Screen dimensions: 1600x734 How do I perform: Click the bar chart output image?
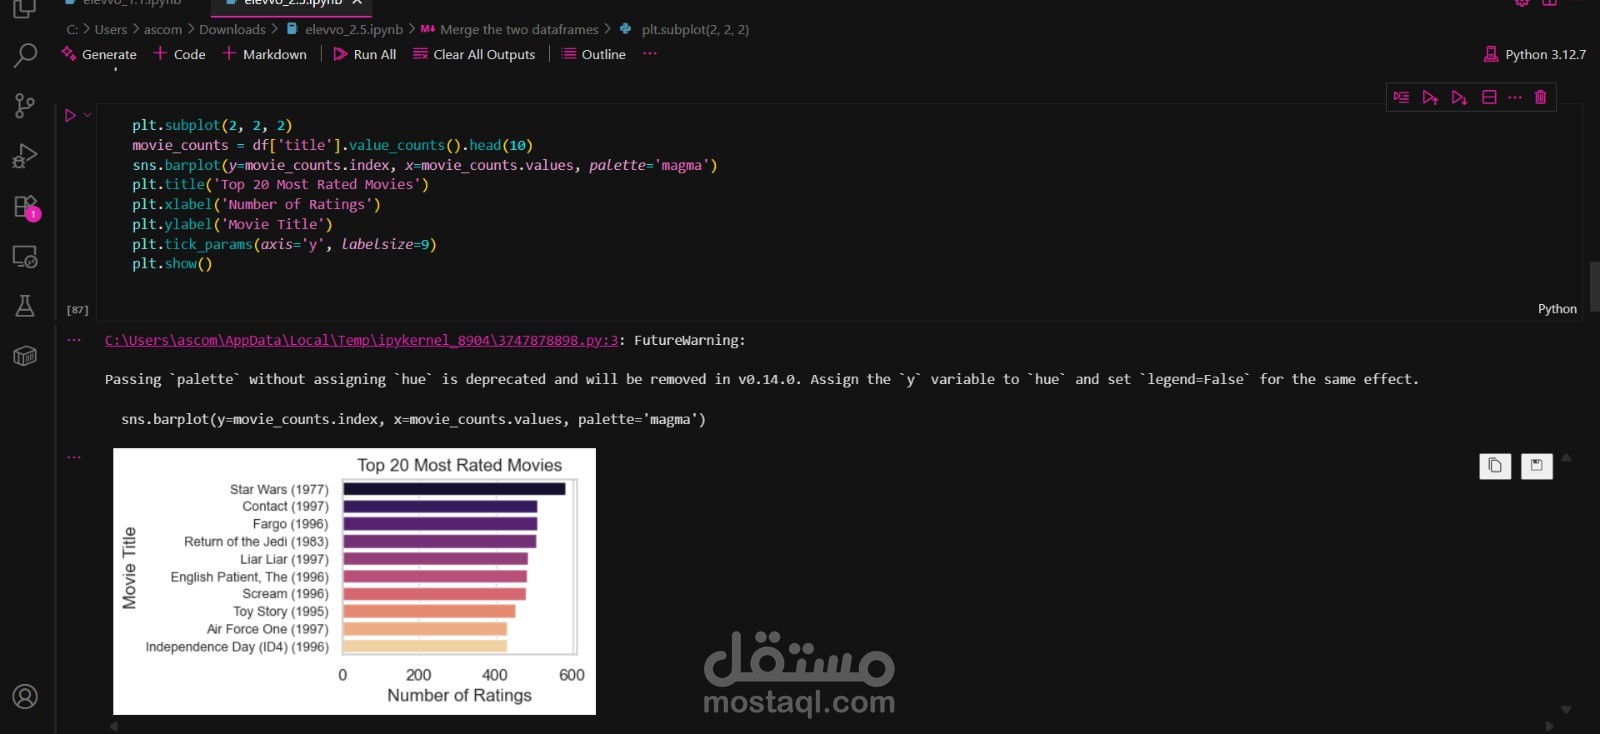(355, 581)
